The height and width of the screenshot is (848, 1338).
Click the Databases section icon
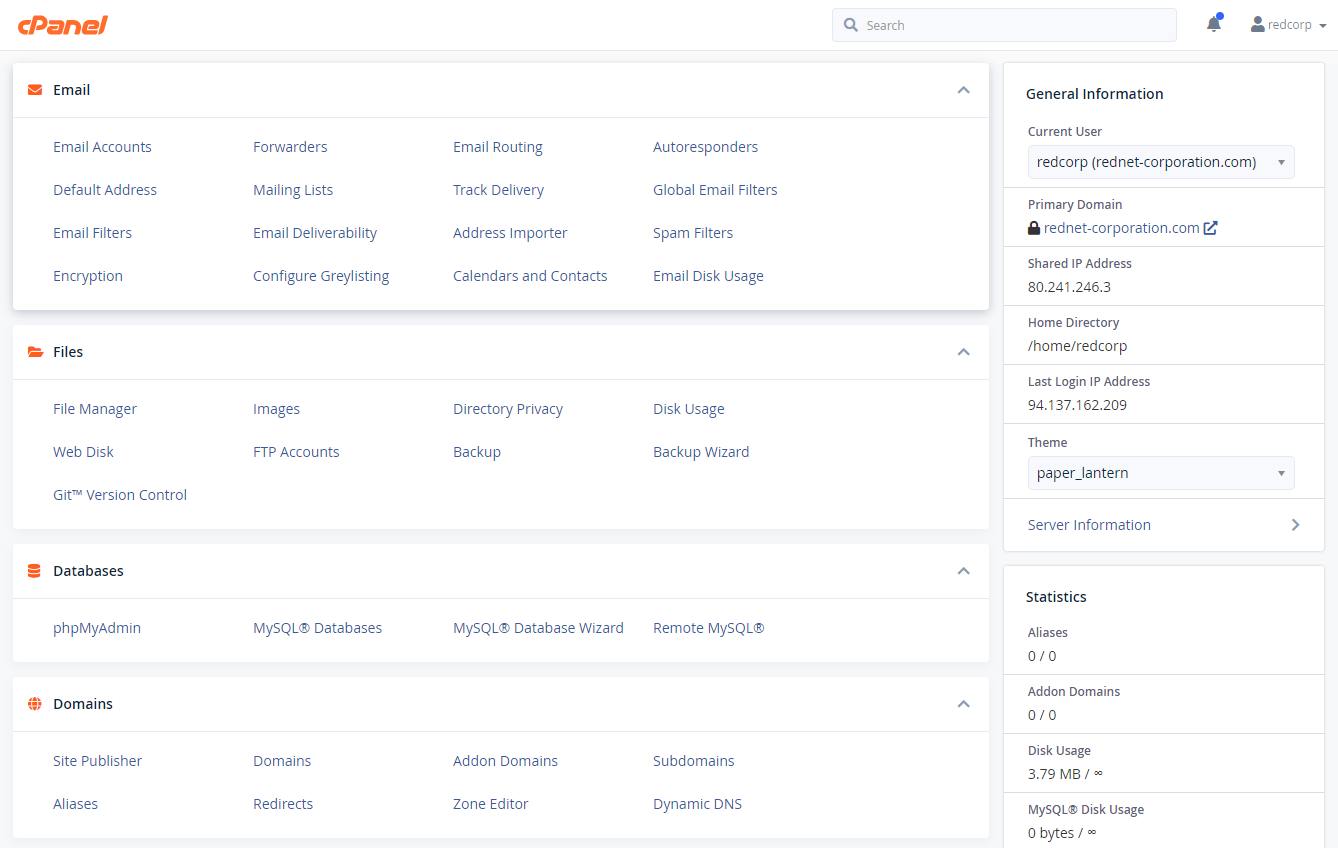pyautogui.click(x=35, y=571)
